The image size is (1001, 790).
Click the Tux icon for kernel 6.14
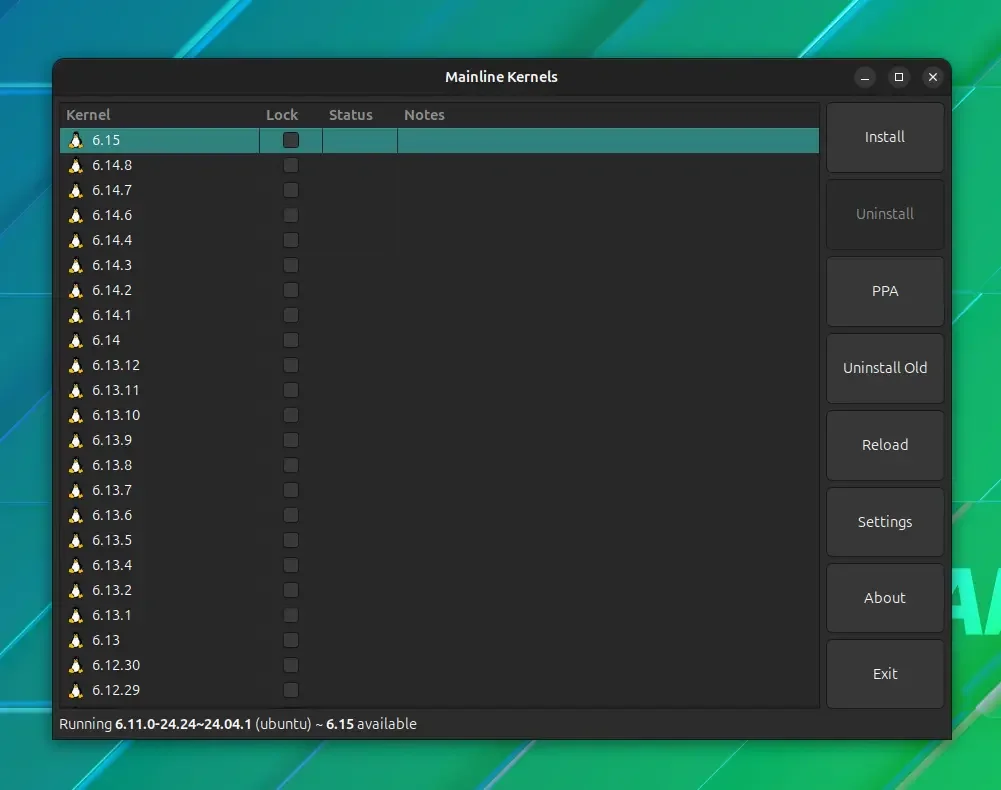[76, 340]
